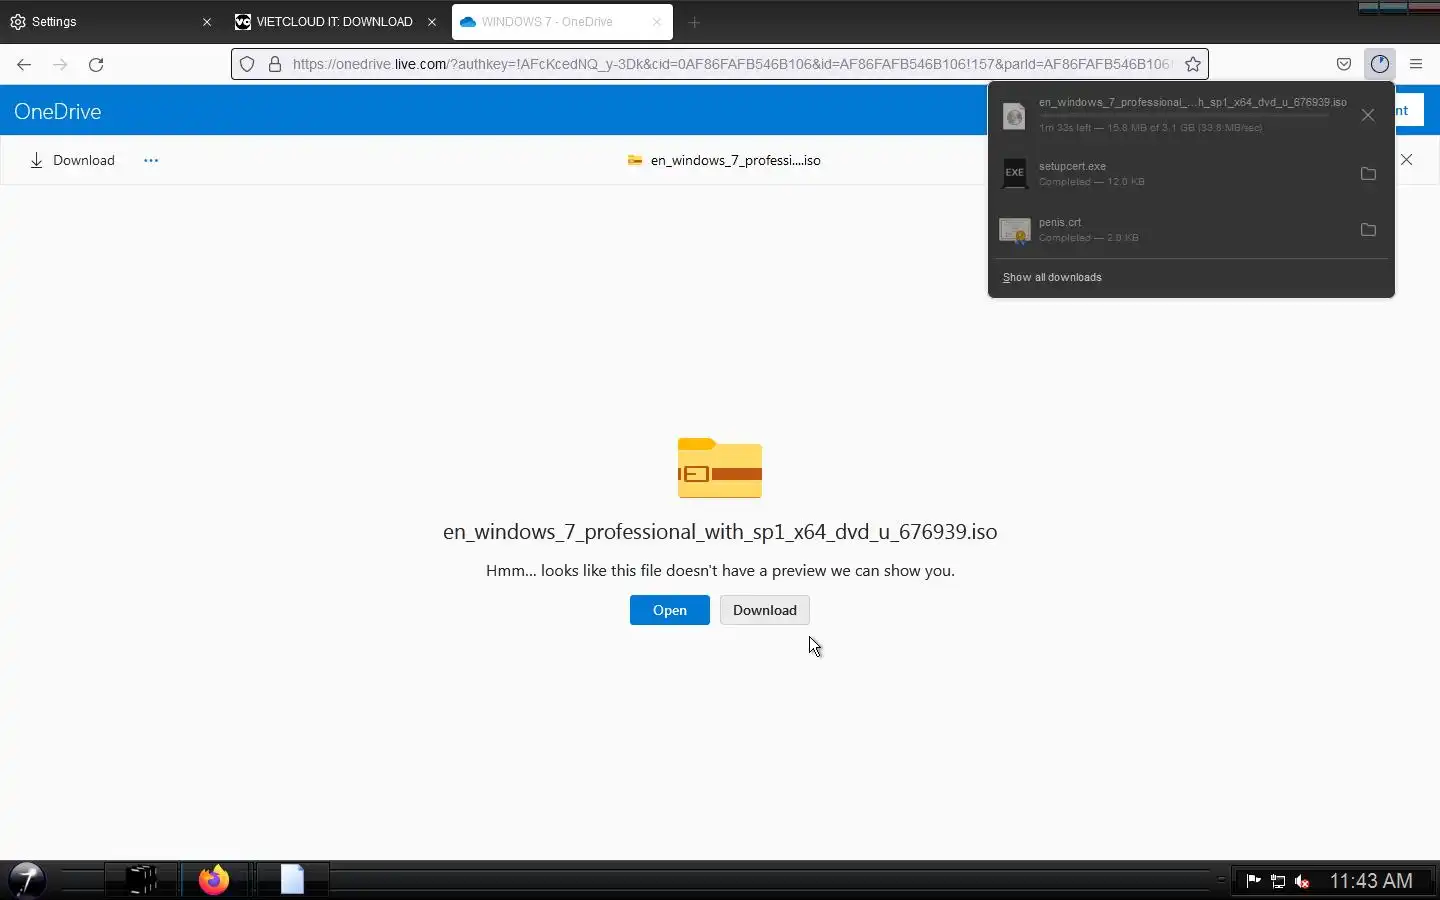Click the network tray icon

[x=1278, y=881]
